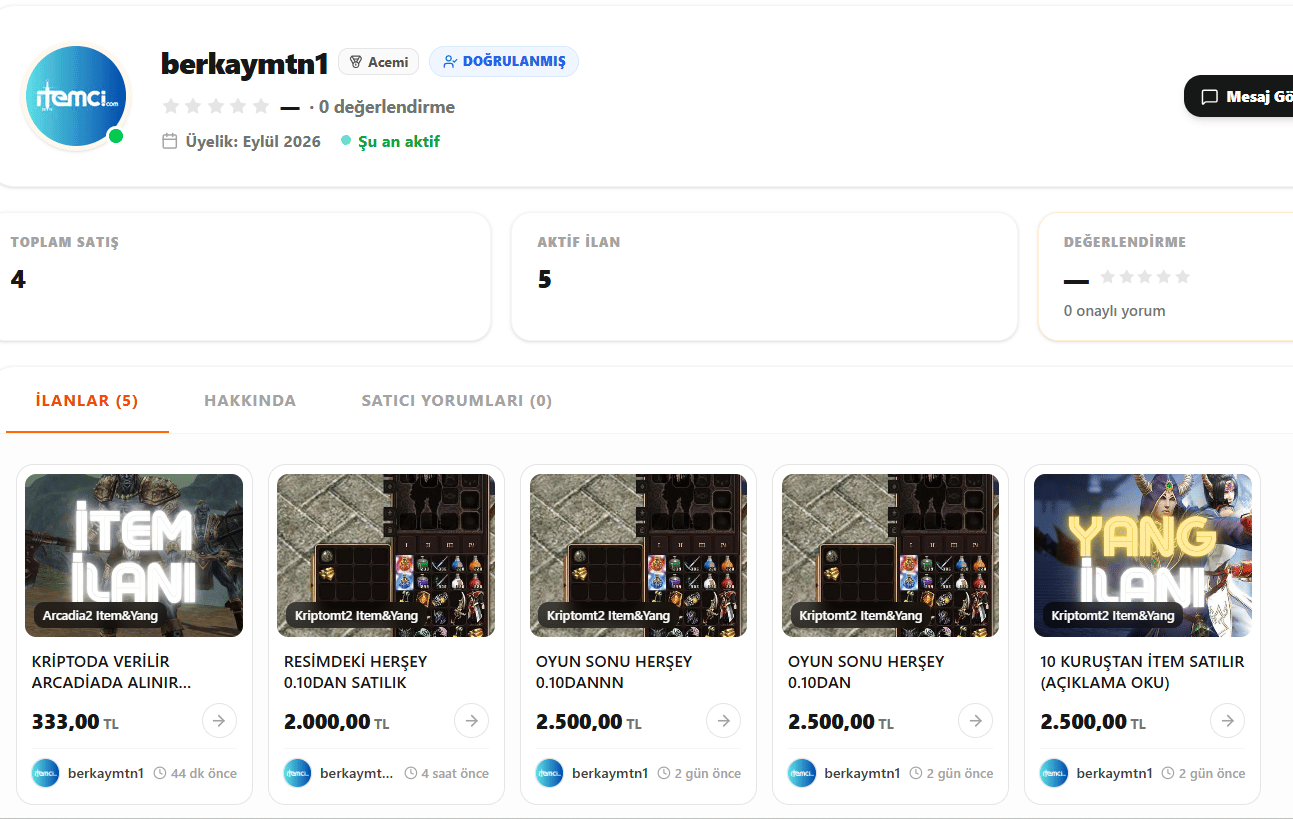Click arrow icon on OYUN SONU HERŞEY 0.10DANNN card
The height and width of the screenshot is (819, 1293).
pos(723,720)
